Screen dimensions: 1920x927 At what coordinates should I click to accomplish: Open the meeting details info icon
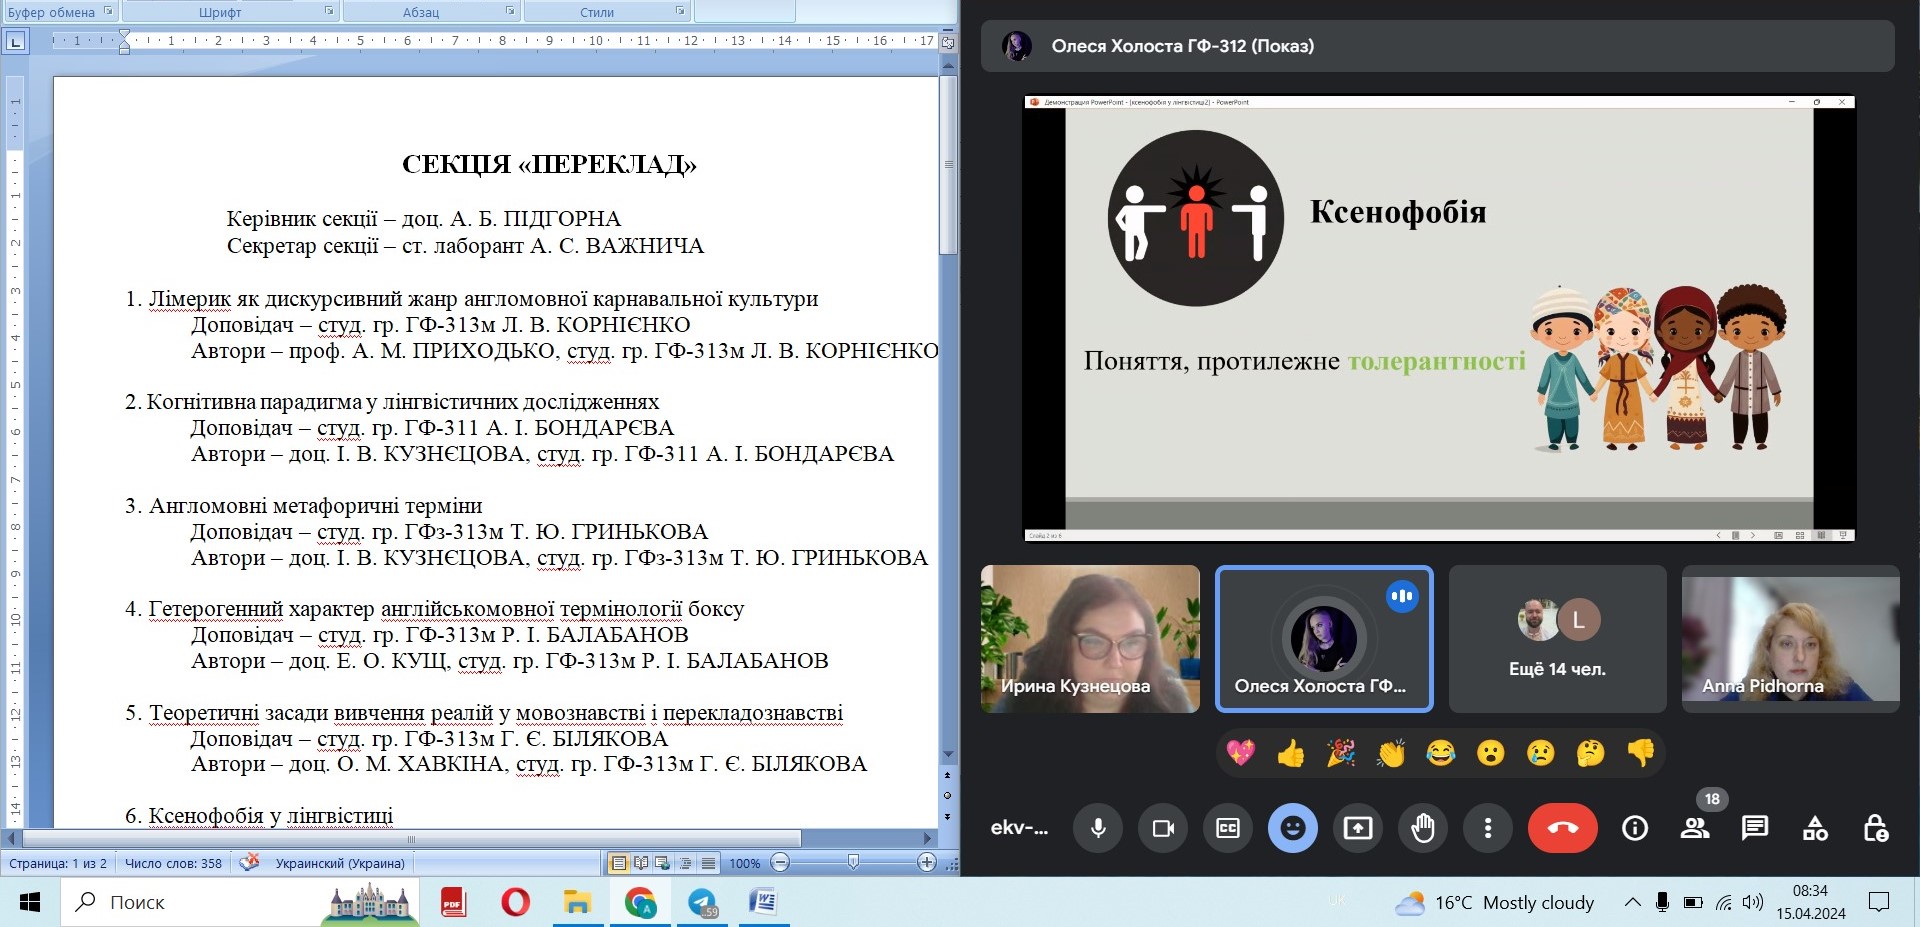tap(1635, 828)
